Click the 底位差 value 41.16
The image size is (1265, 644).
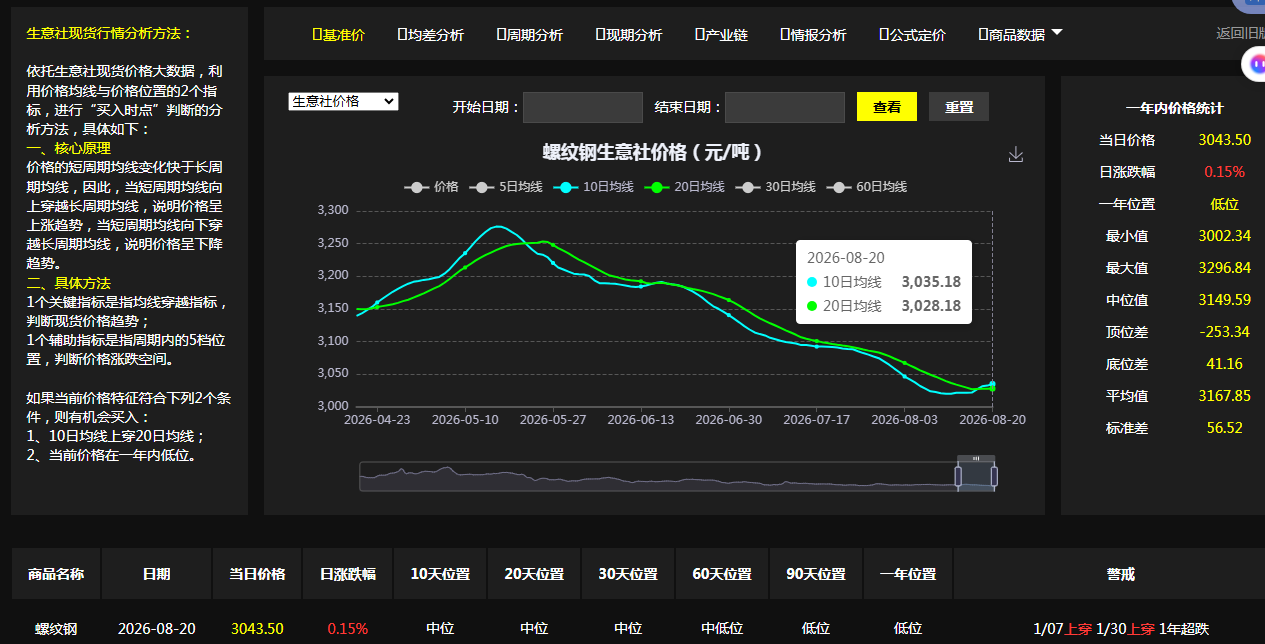point(1224,364)
